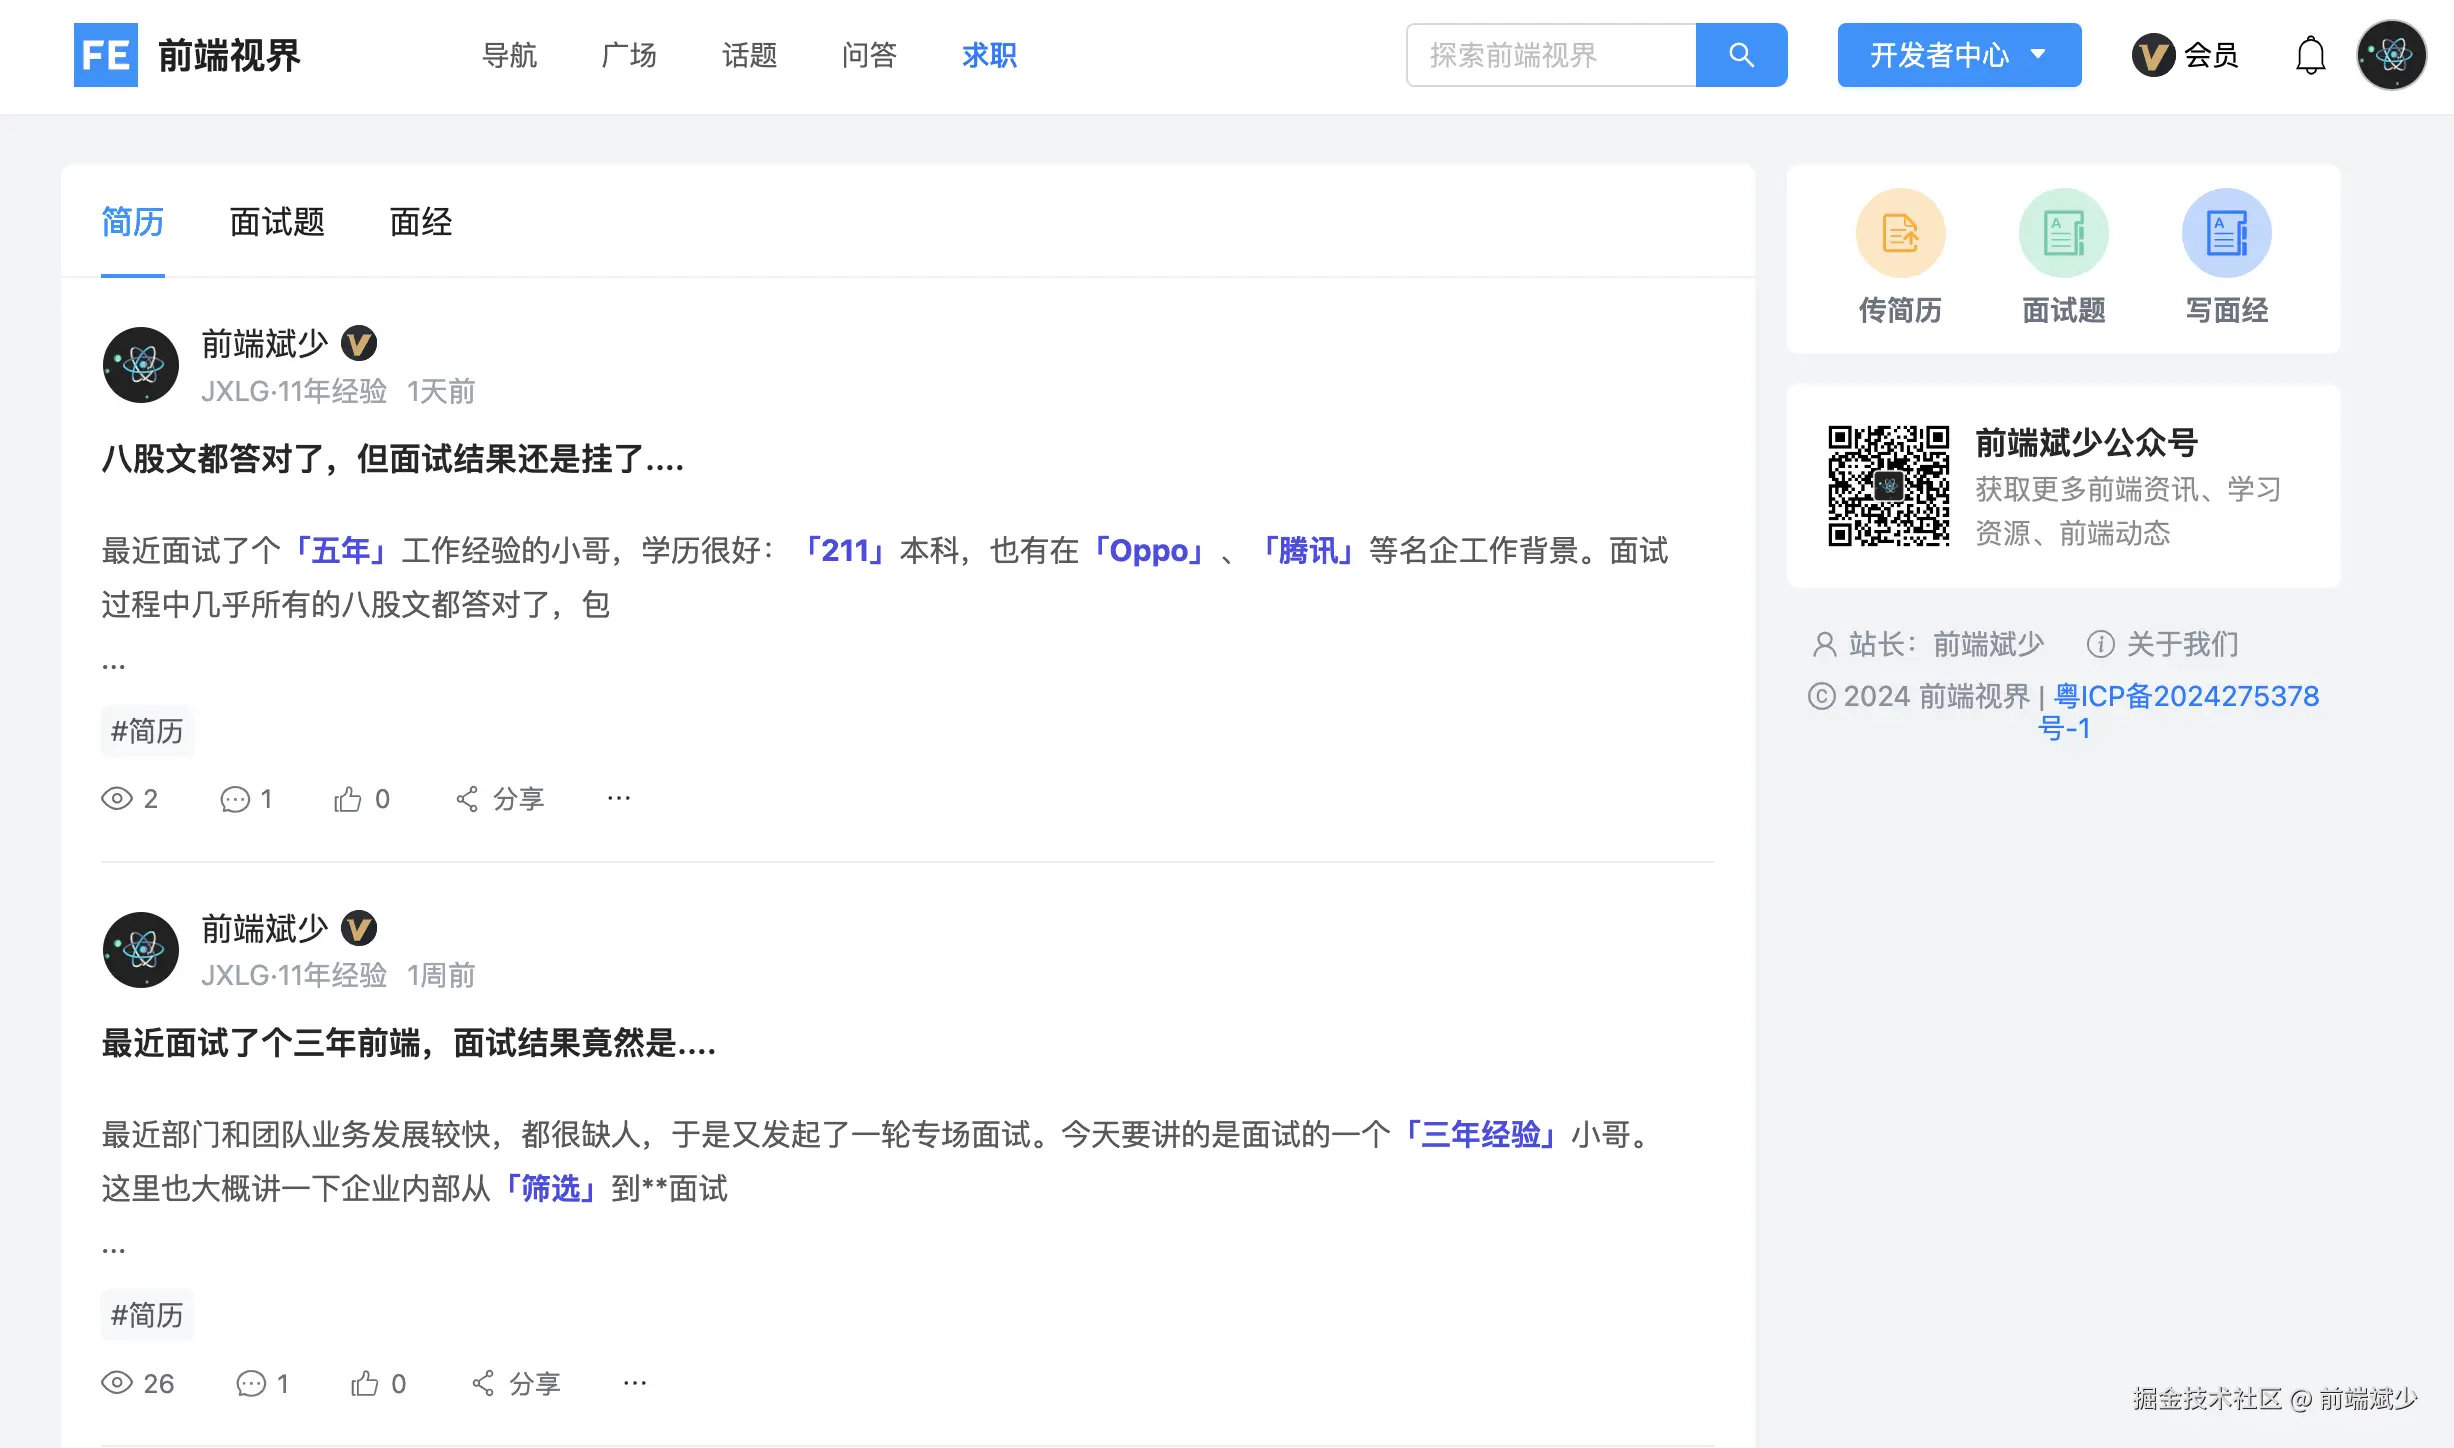Switch to the 面试题 tab
Viewport: 2454px width, 1448px height.
pos(277,222)
